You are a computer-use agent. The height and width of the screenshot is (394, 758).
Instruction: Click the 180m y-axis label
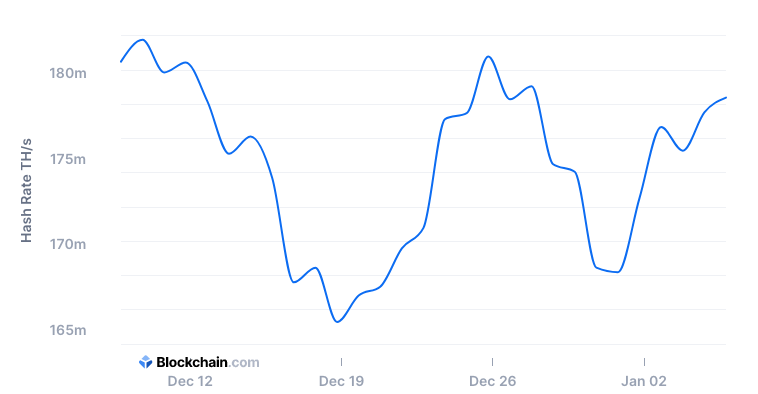pyautogui.click(x=68, y=73)
